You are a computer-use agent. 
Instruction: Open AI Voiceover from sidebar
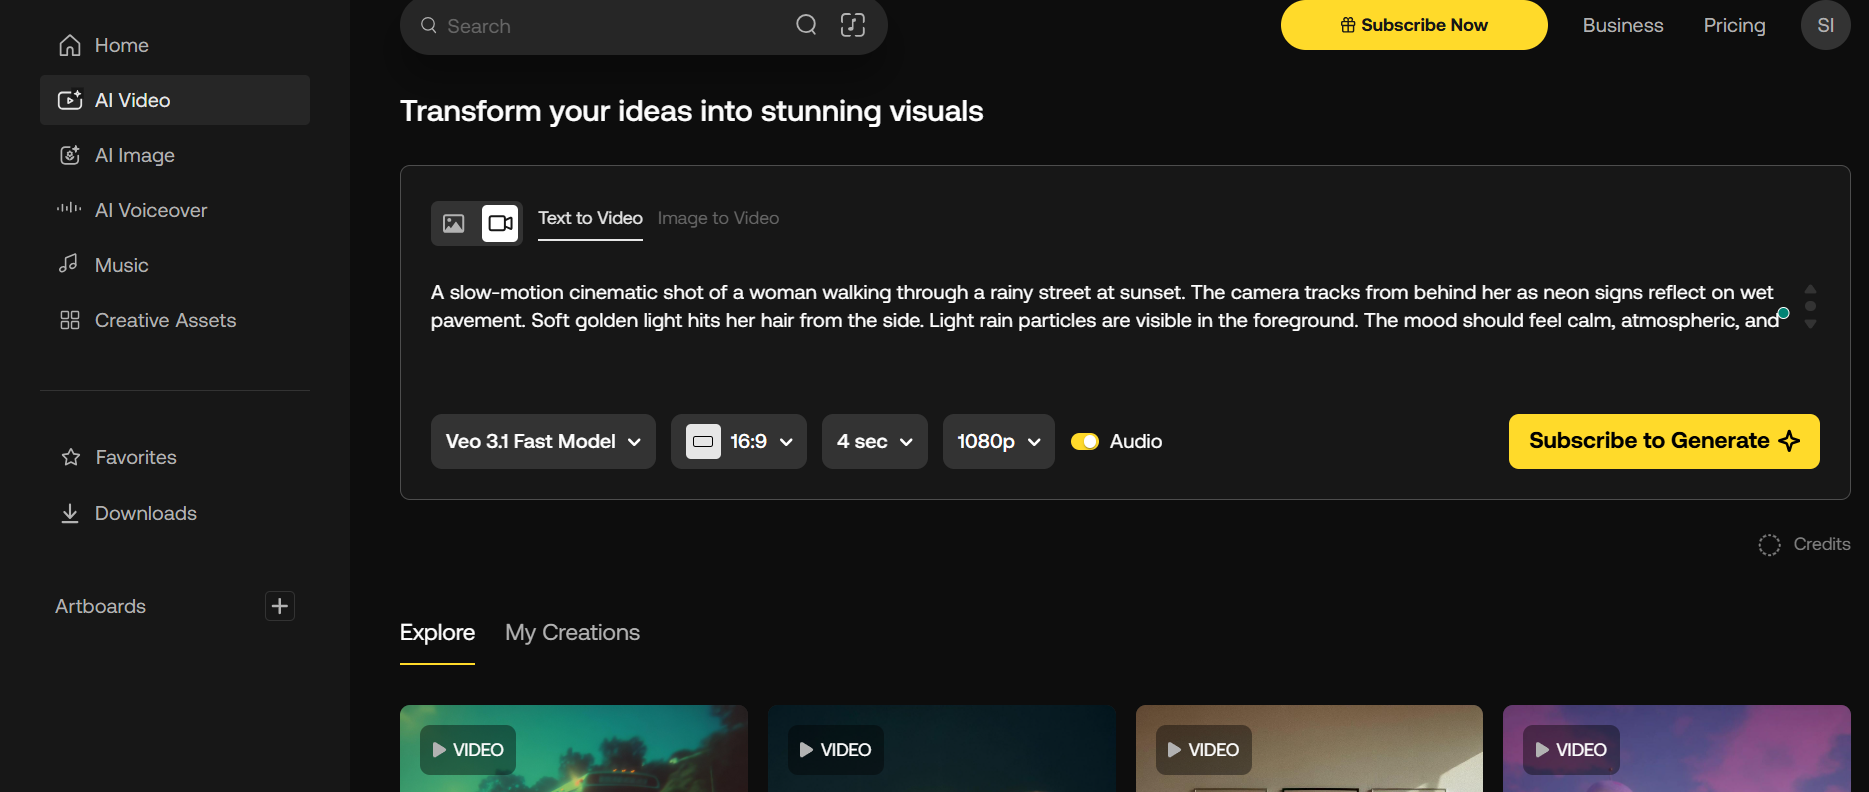[151, 210]
